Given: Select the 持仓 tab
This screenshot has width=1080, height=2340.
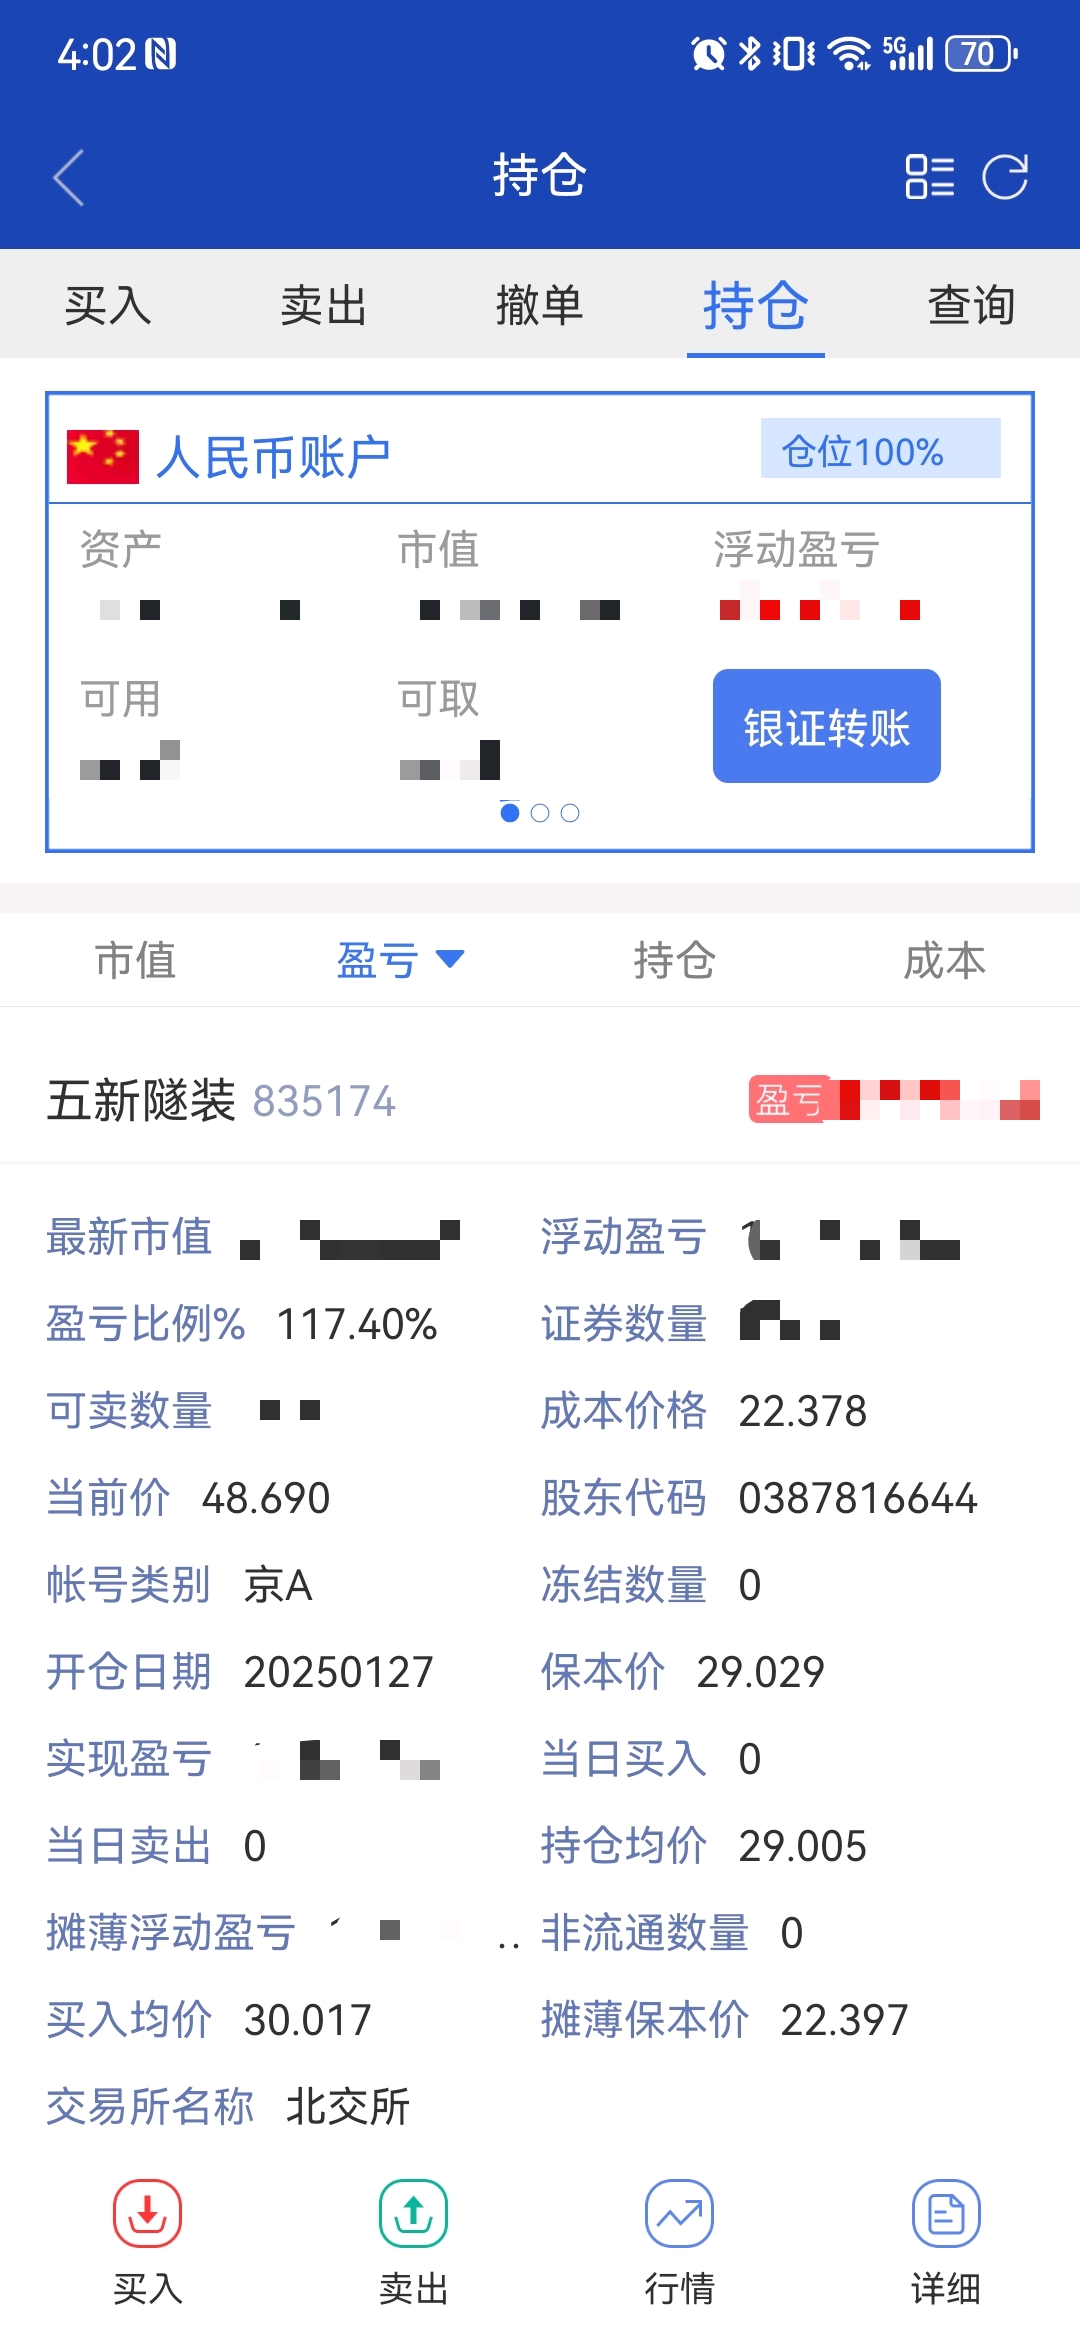Looking at the screenshot, I should [x=756, y=304].
